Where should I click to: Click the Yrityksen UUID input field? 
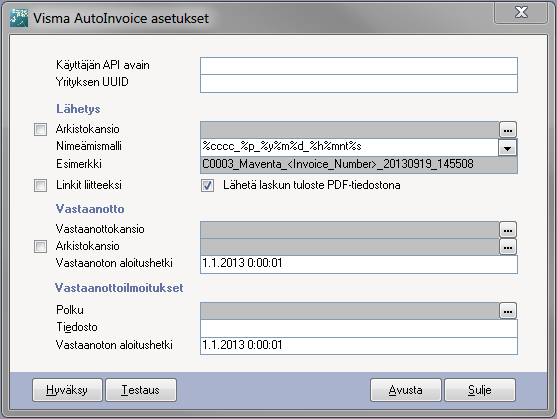point(359,84)
